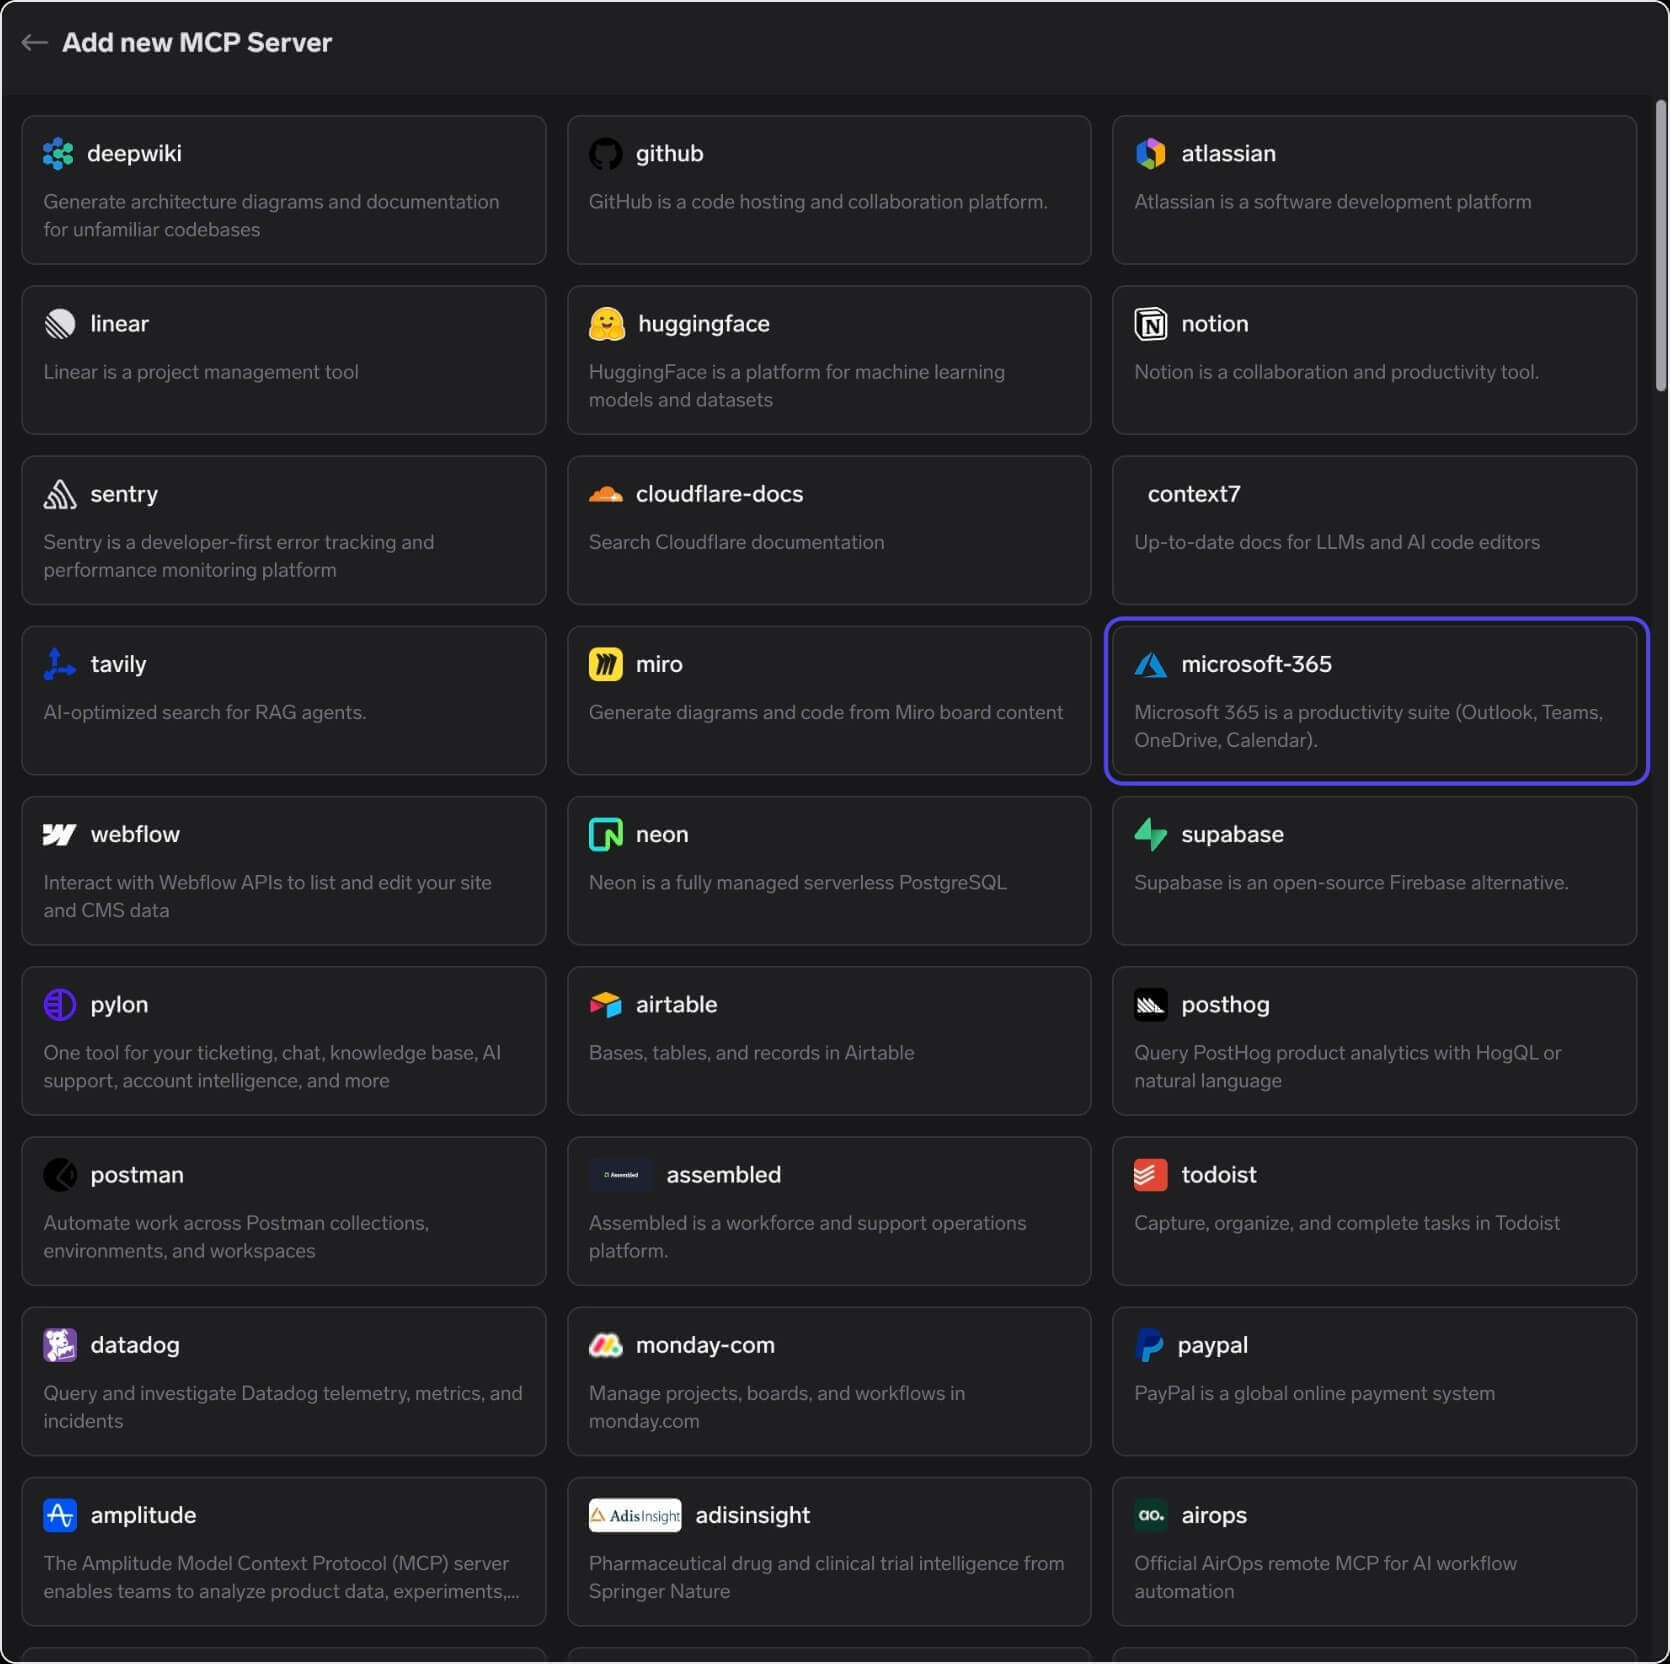Select the linear server title
This screenshot has height=1664, width=1670.
[x=119, y=324]
